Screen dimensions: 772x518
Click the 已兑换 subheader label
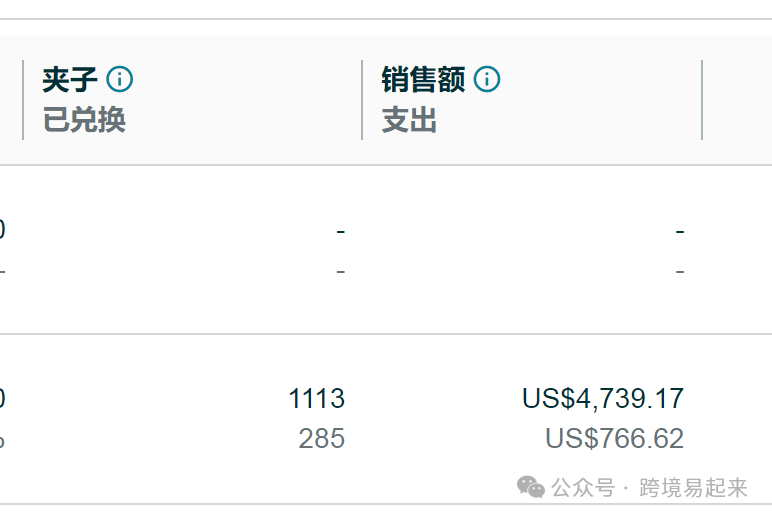coord(84,120)
